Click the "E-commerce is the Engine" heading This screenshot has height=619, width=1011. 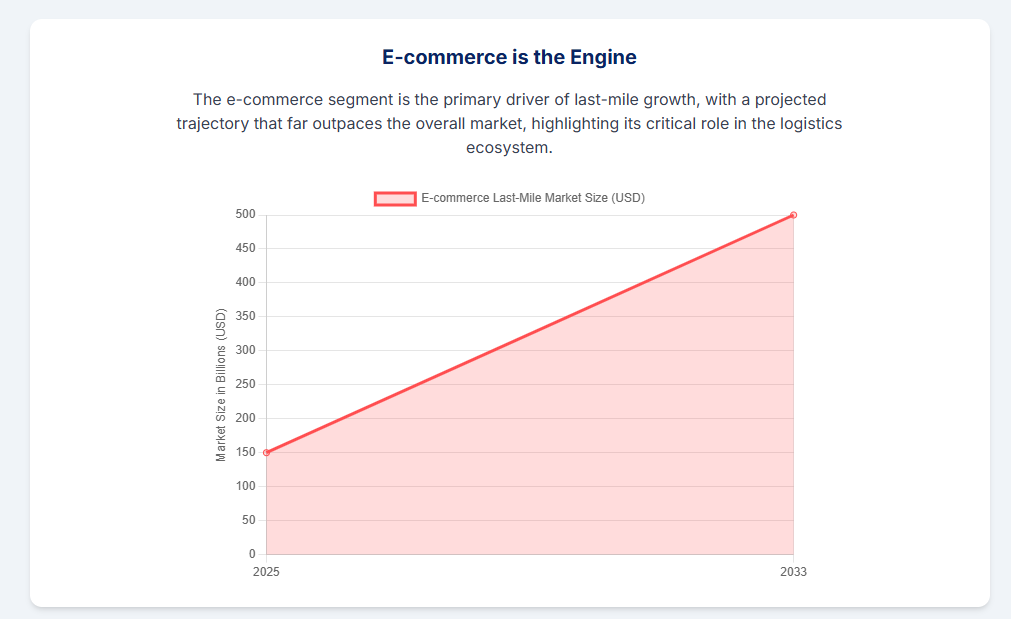point(509,57)
